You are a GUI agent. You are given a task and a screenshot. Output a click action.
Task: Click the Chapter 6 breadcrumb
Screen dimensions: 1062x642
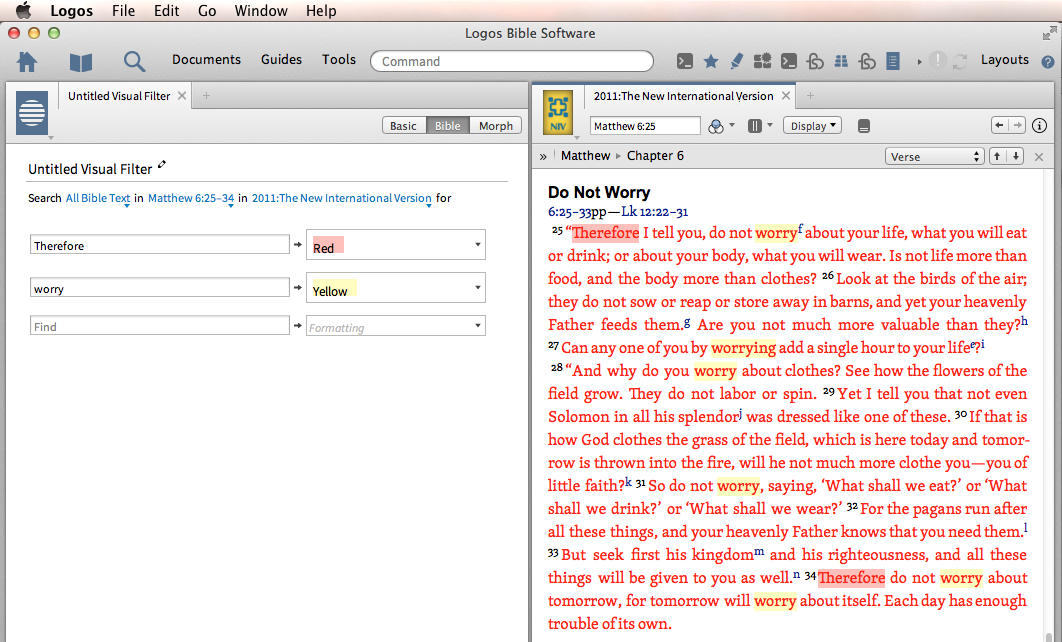coord(655,156)
